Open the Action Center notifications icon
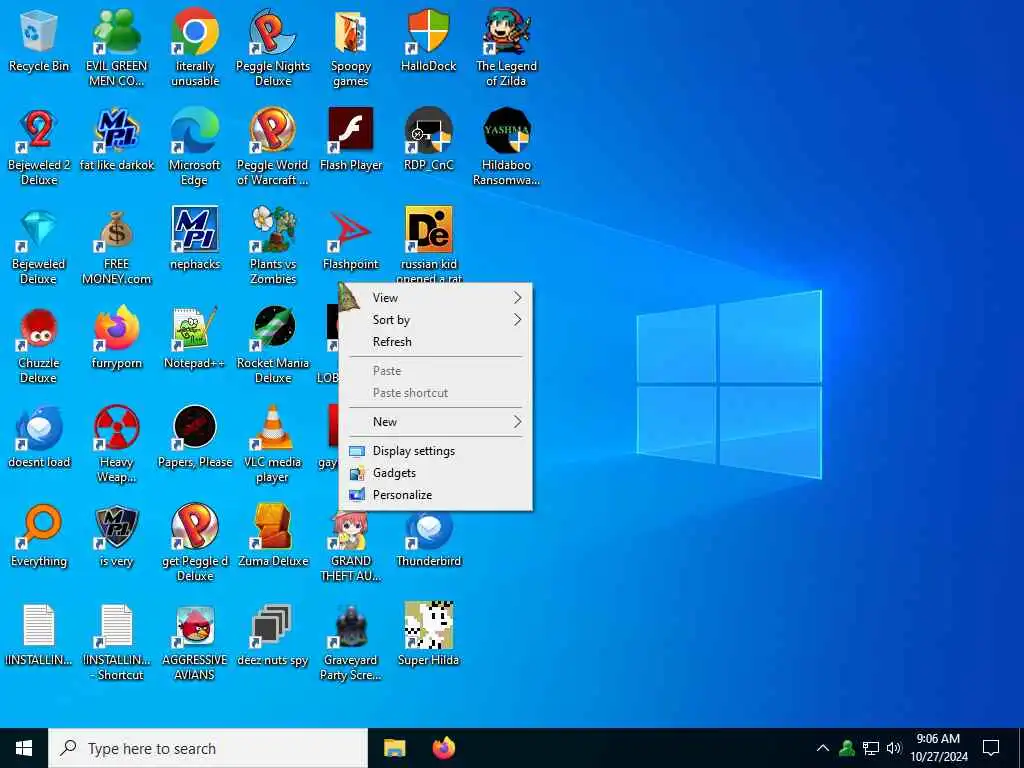 (x=991, y=748)
